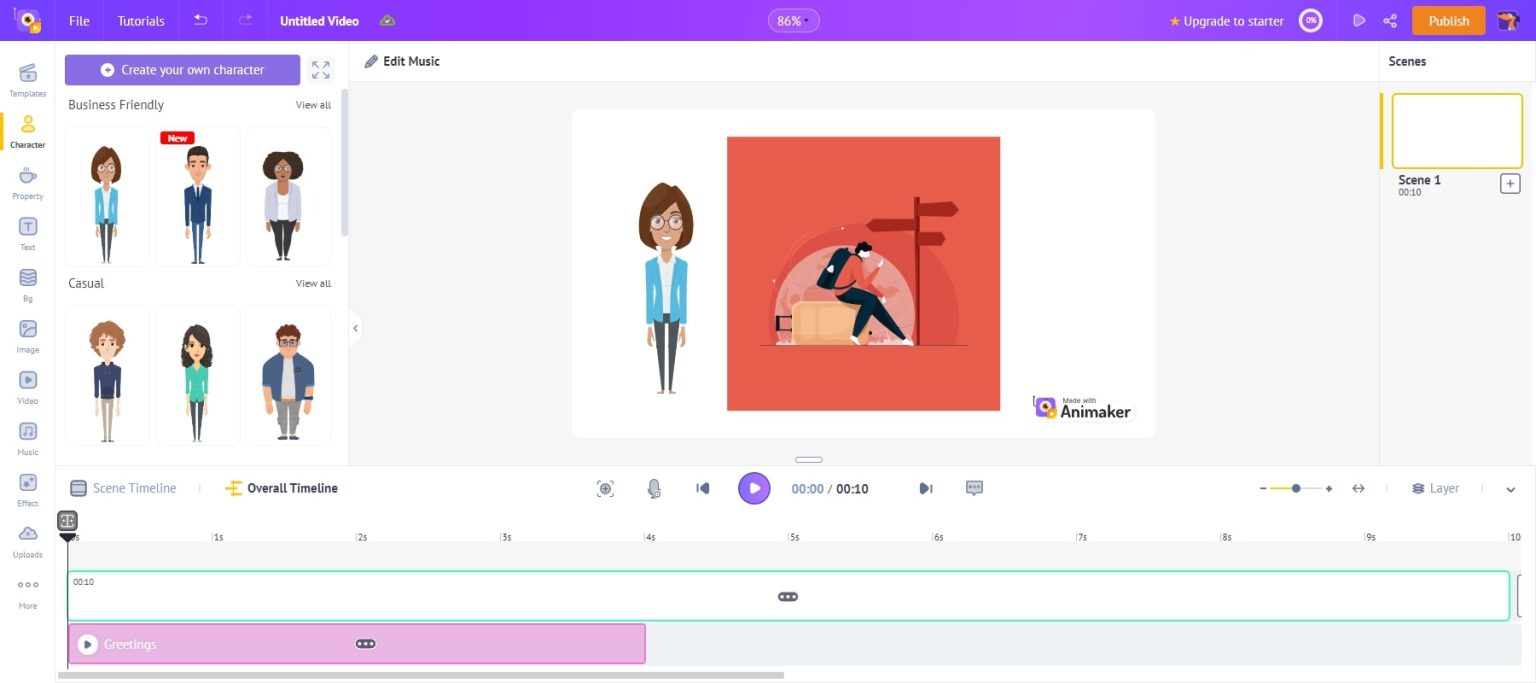Click Create your own character button

click(x=182, y=69)
